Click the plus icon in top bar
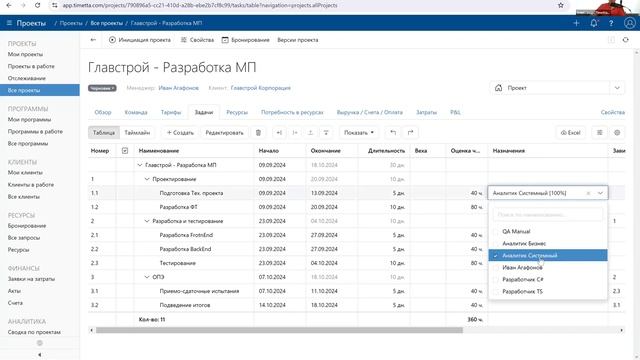This screenshot has width=640, height=360. coord(576,23)
